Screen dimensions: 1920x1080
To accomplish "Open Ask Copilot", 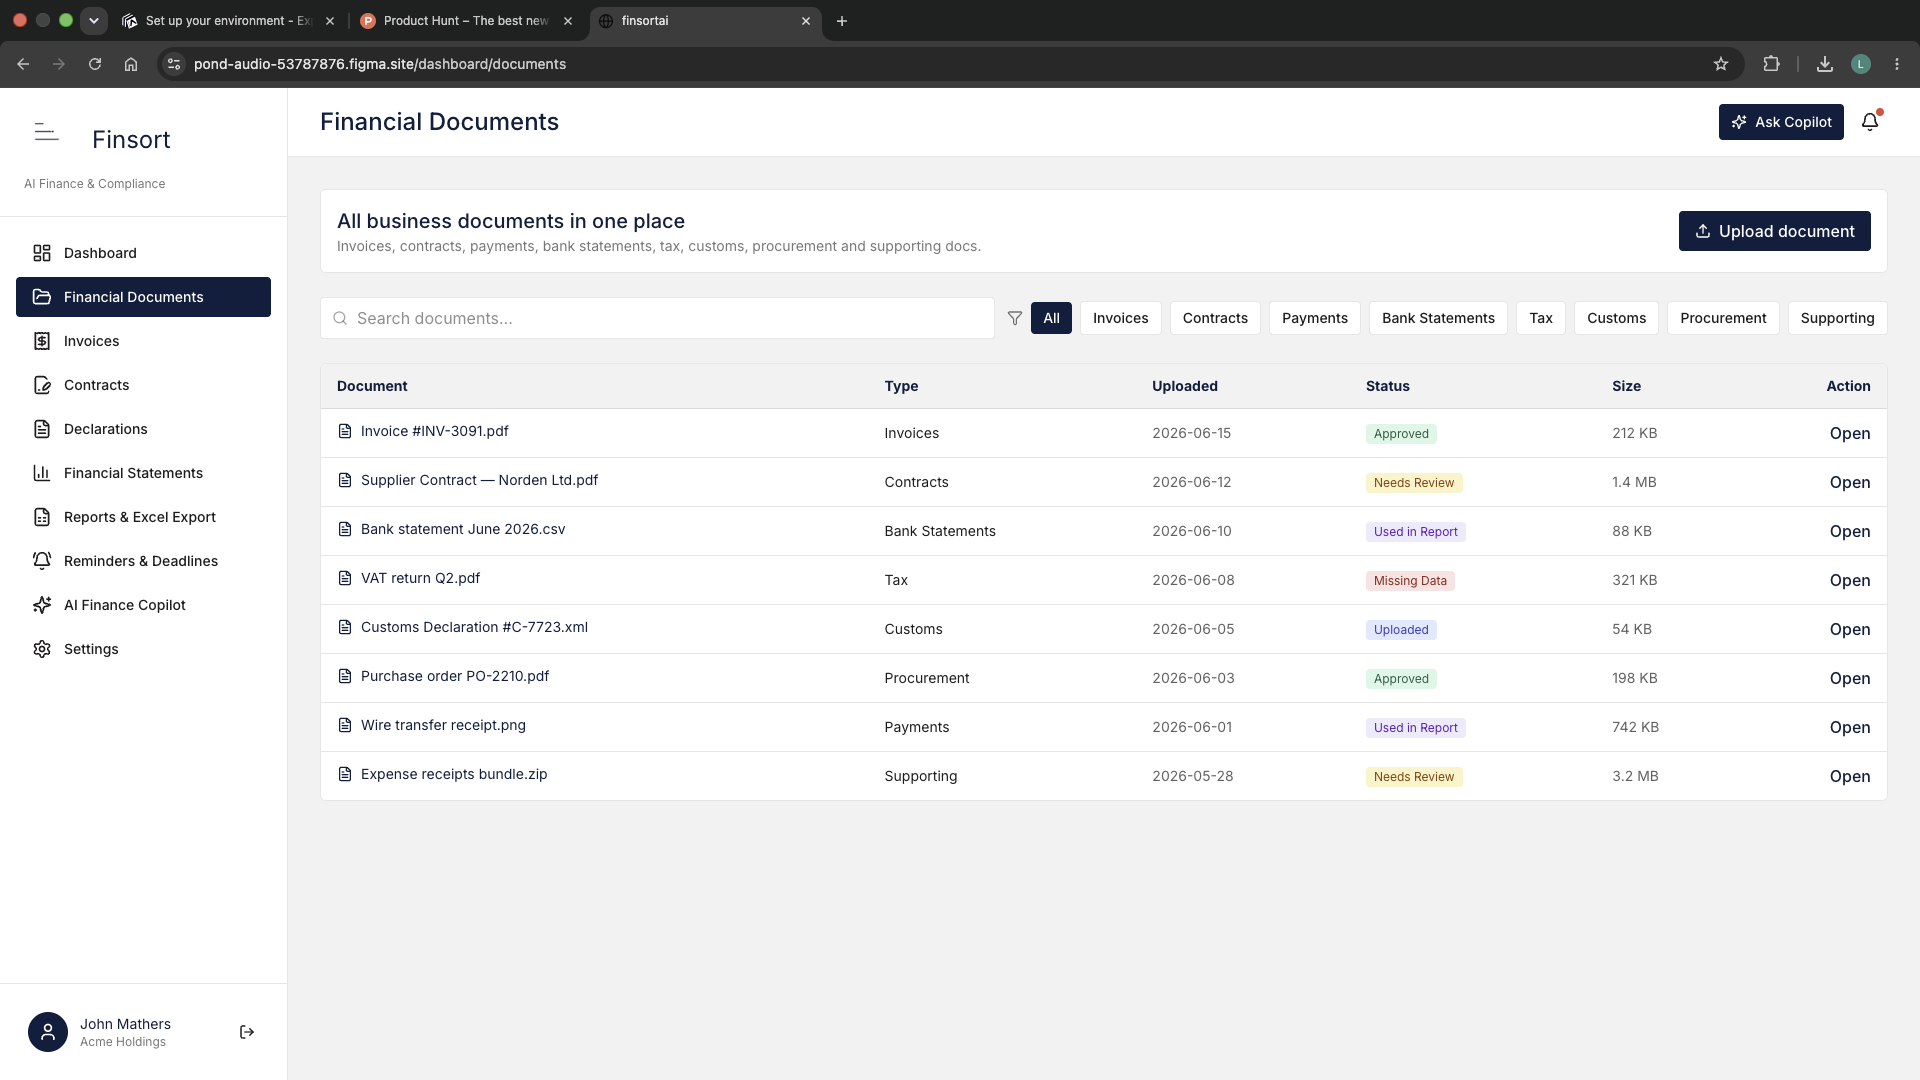I will [1781, 122].
